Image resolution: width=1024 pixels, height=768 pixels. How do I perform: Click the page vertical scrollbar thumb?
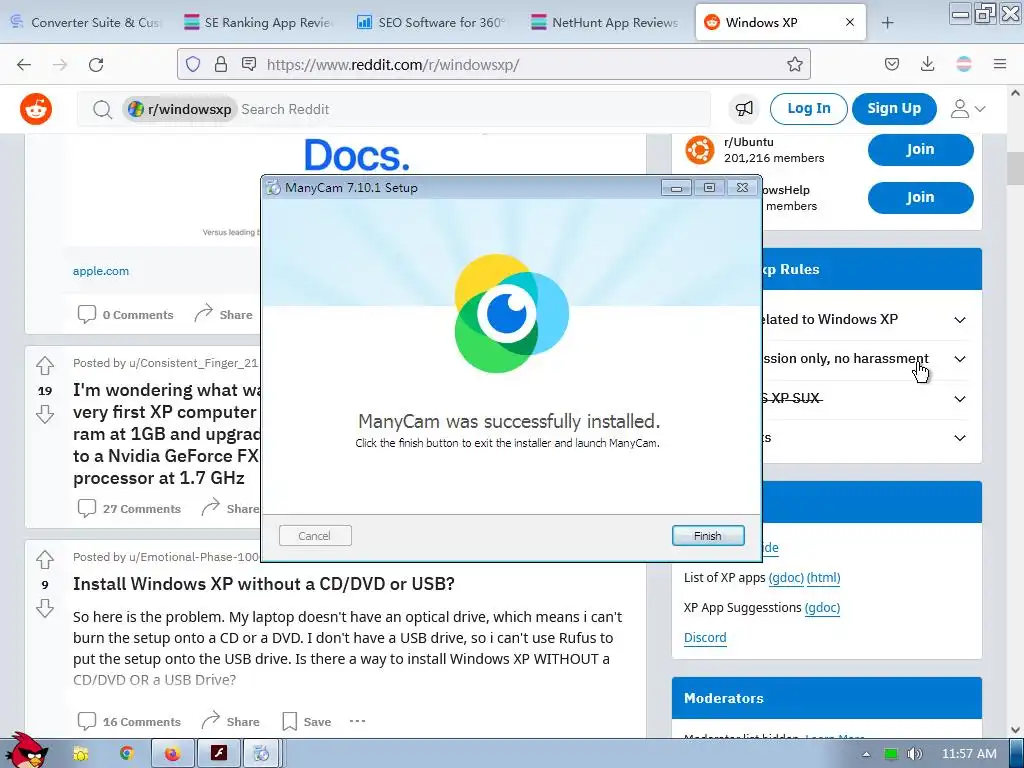(1014, 168)
